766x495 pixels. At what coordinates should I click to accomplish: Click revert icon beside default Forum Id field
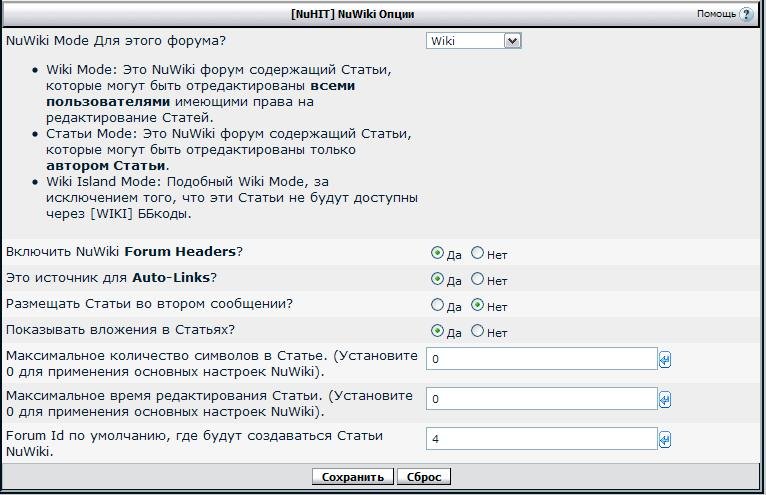664,439
